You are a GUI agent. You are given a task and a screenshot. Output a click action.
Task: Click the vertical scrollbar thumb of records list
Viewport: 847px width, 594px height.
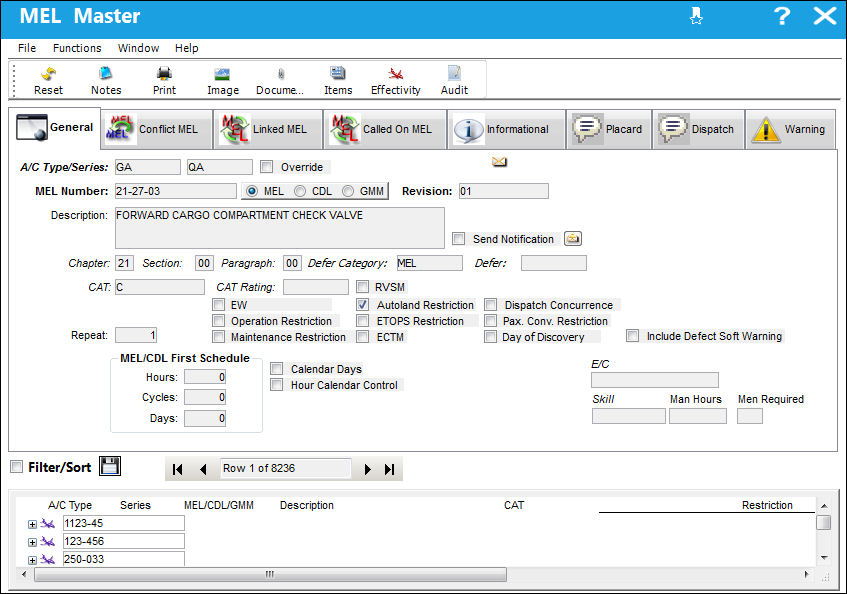[824, 523]
